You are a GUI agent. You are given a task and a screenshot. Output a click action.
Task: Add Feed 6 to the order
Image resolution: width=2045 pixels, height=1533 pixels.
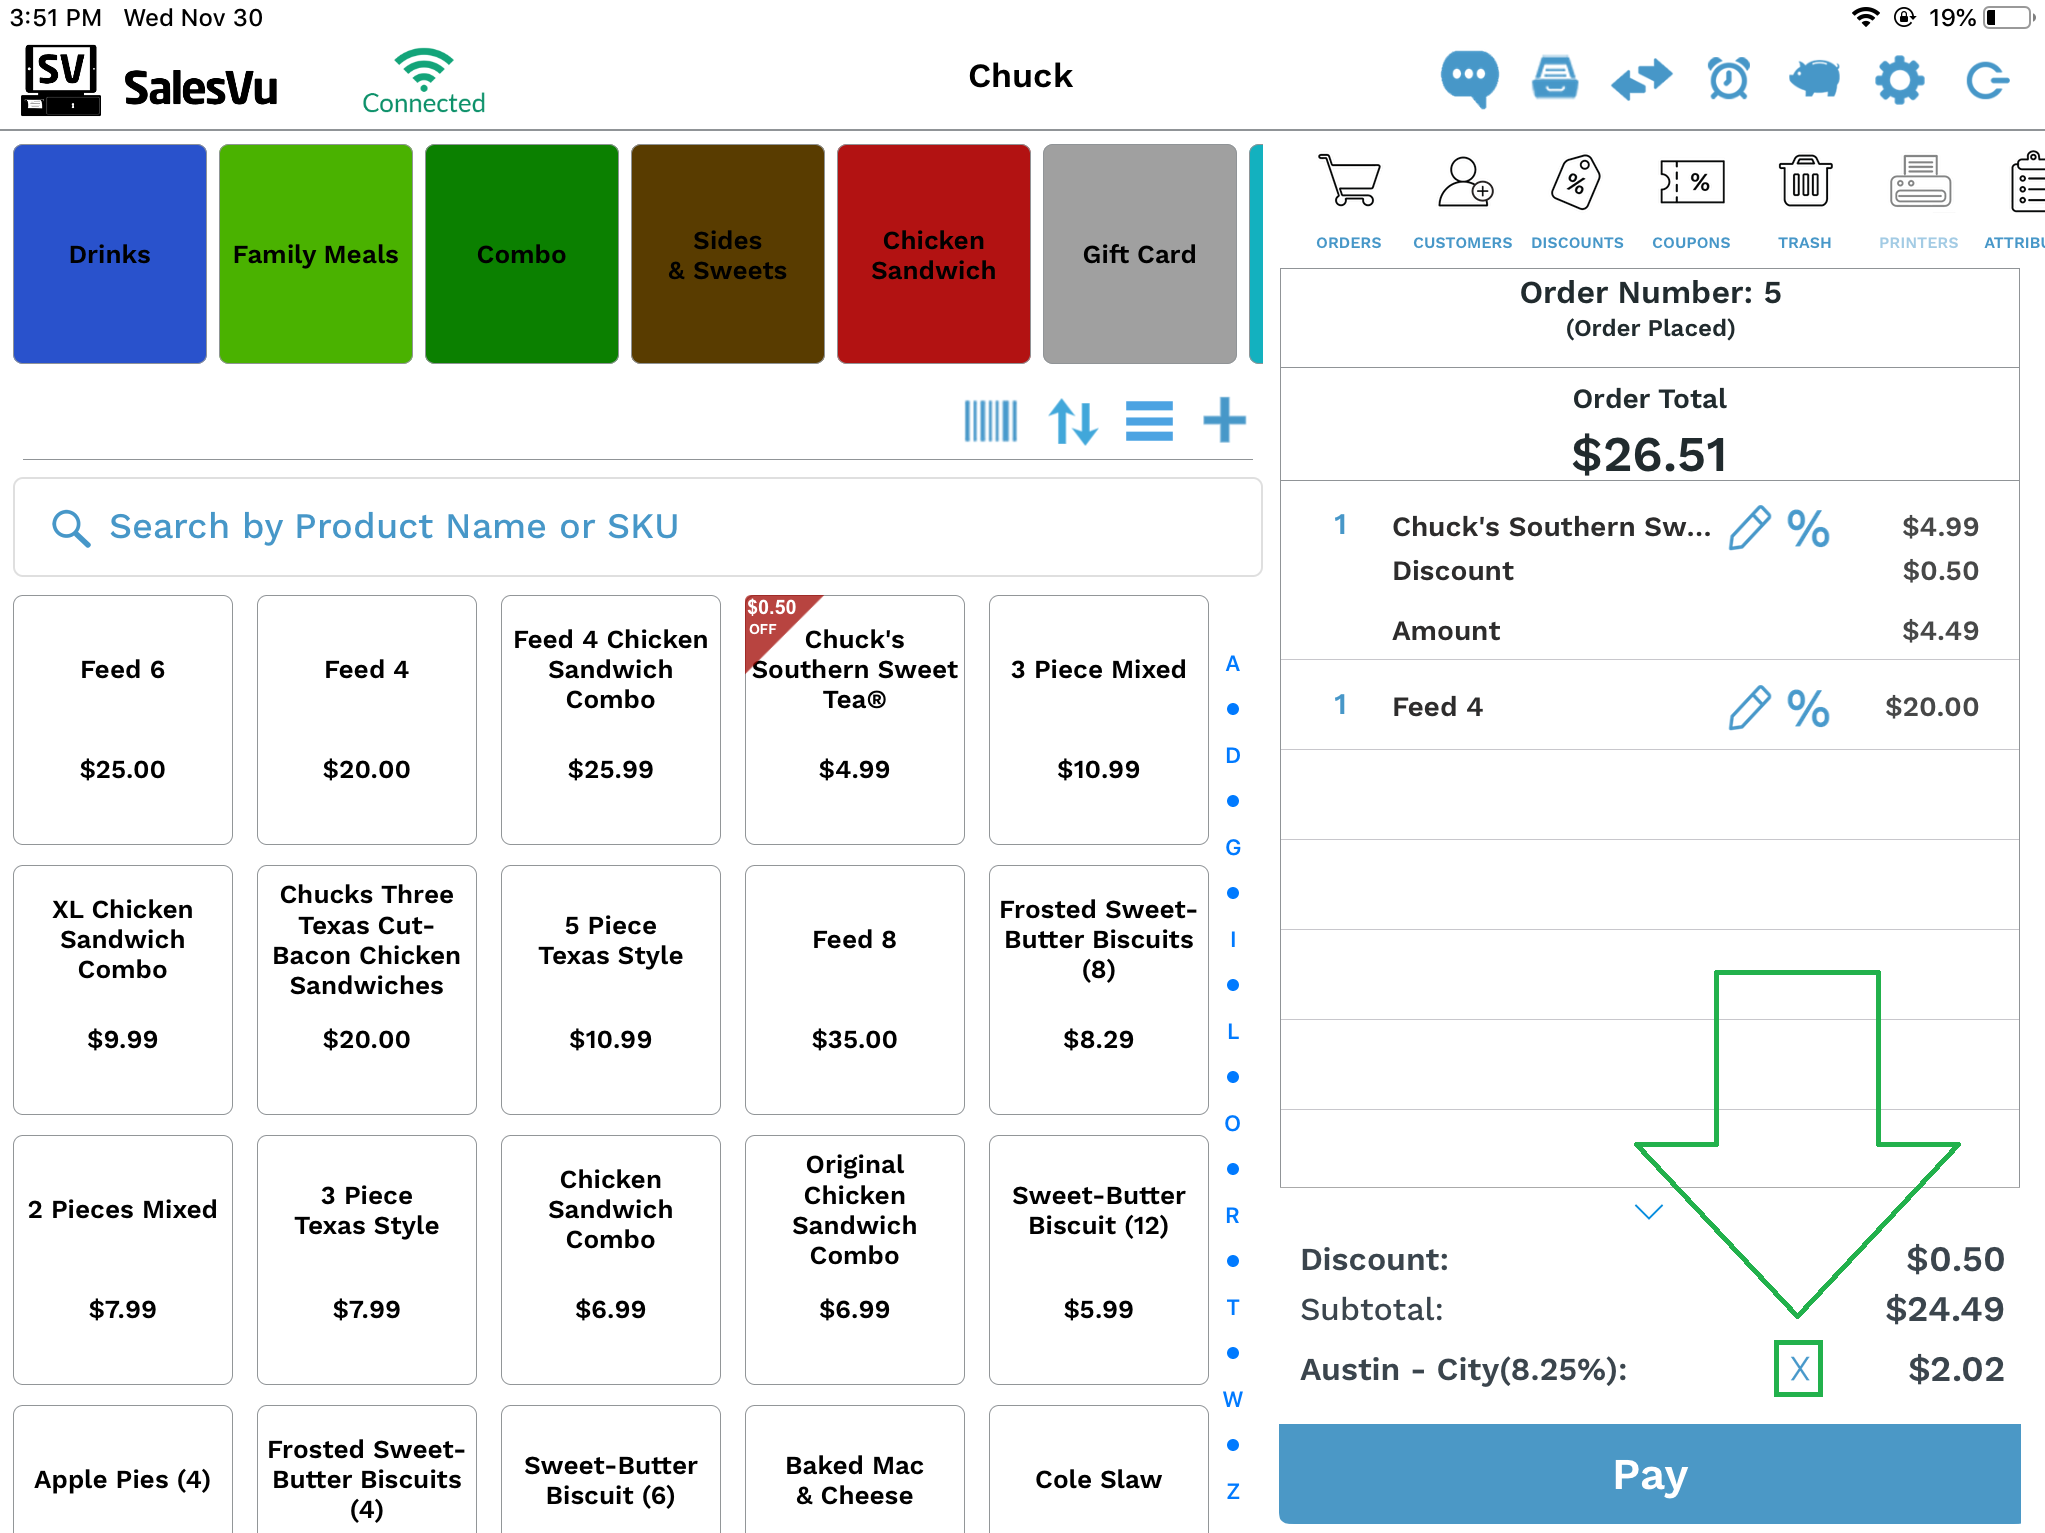click(123, 720)
